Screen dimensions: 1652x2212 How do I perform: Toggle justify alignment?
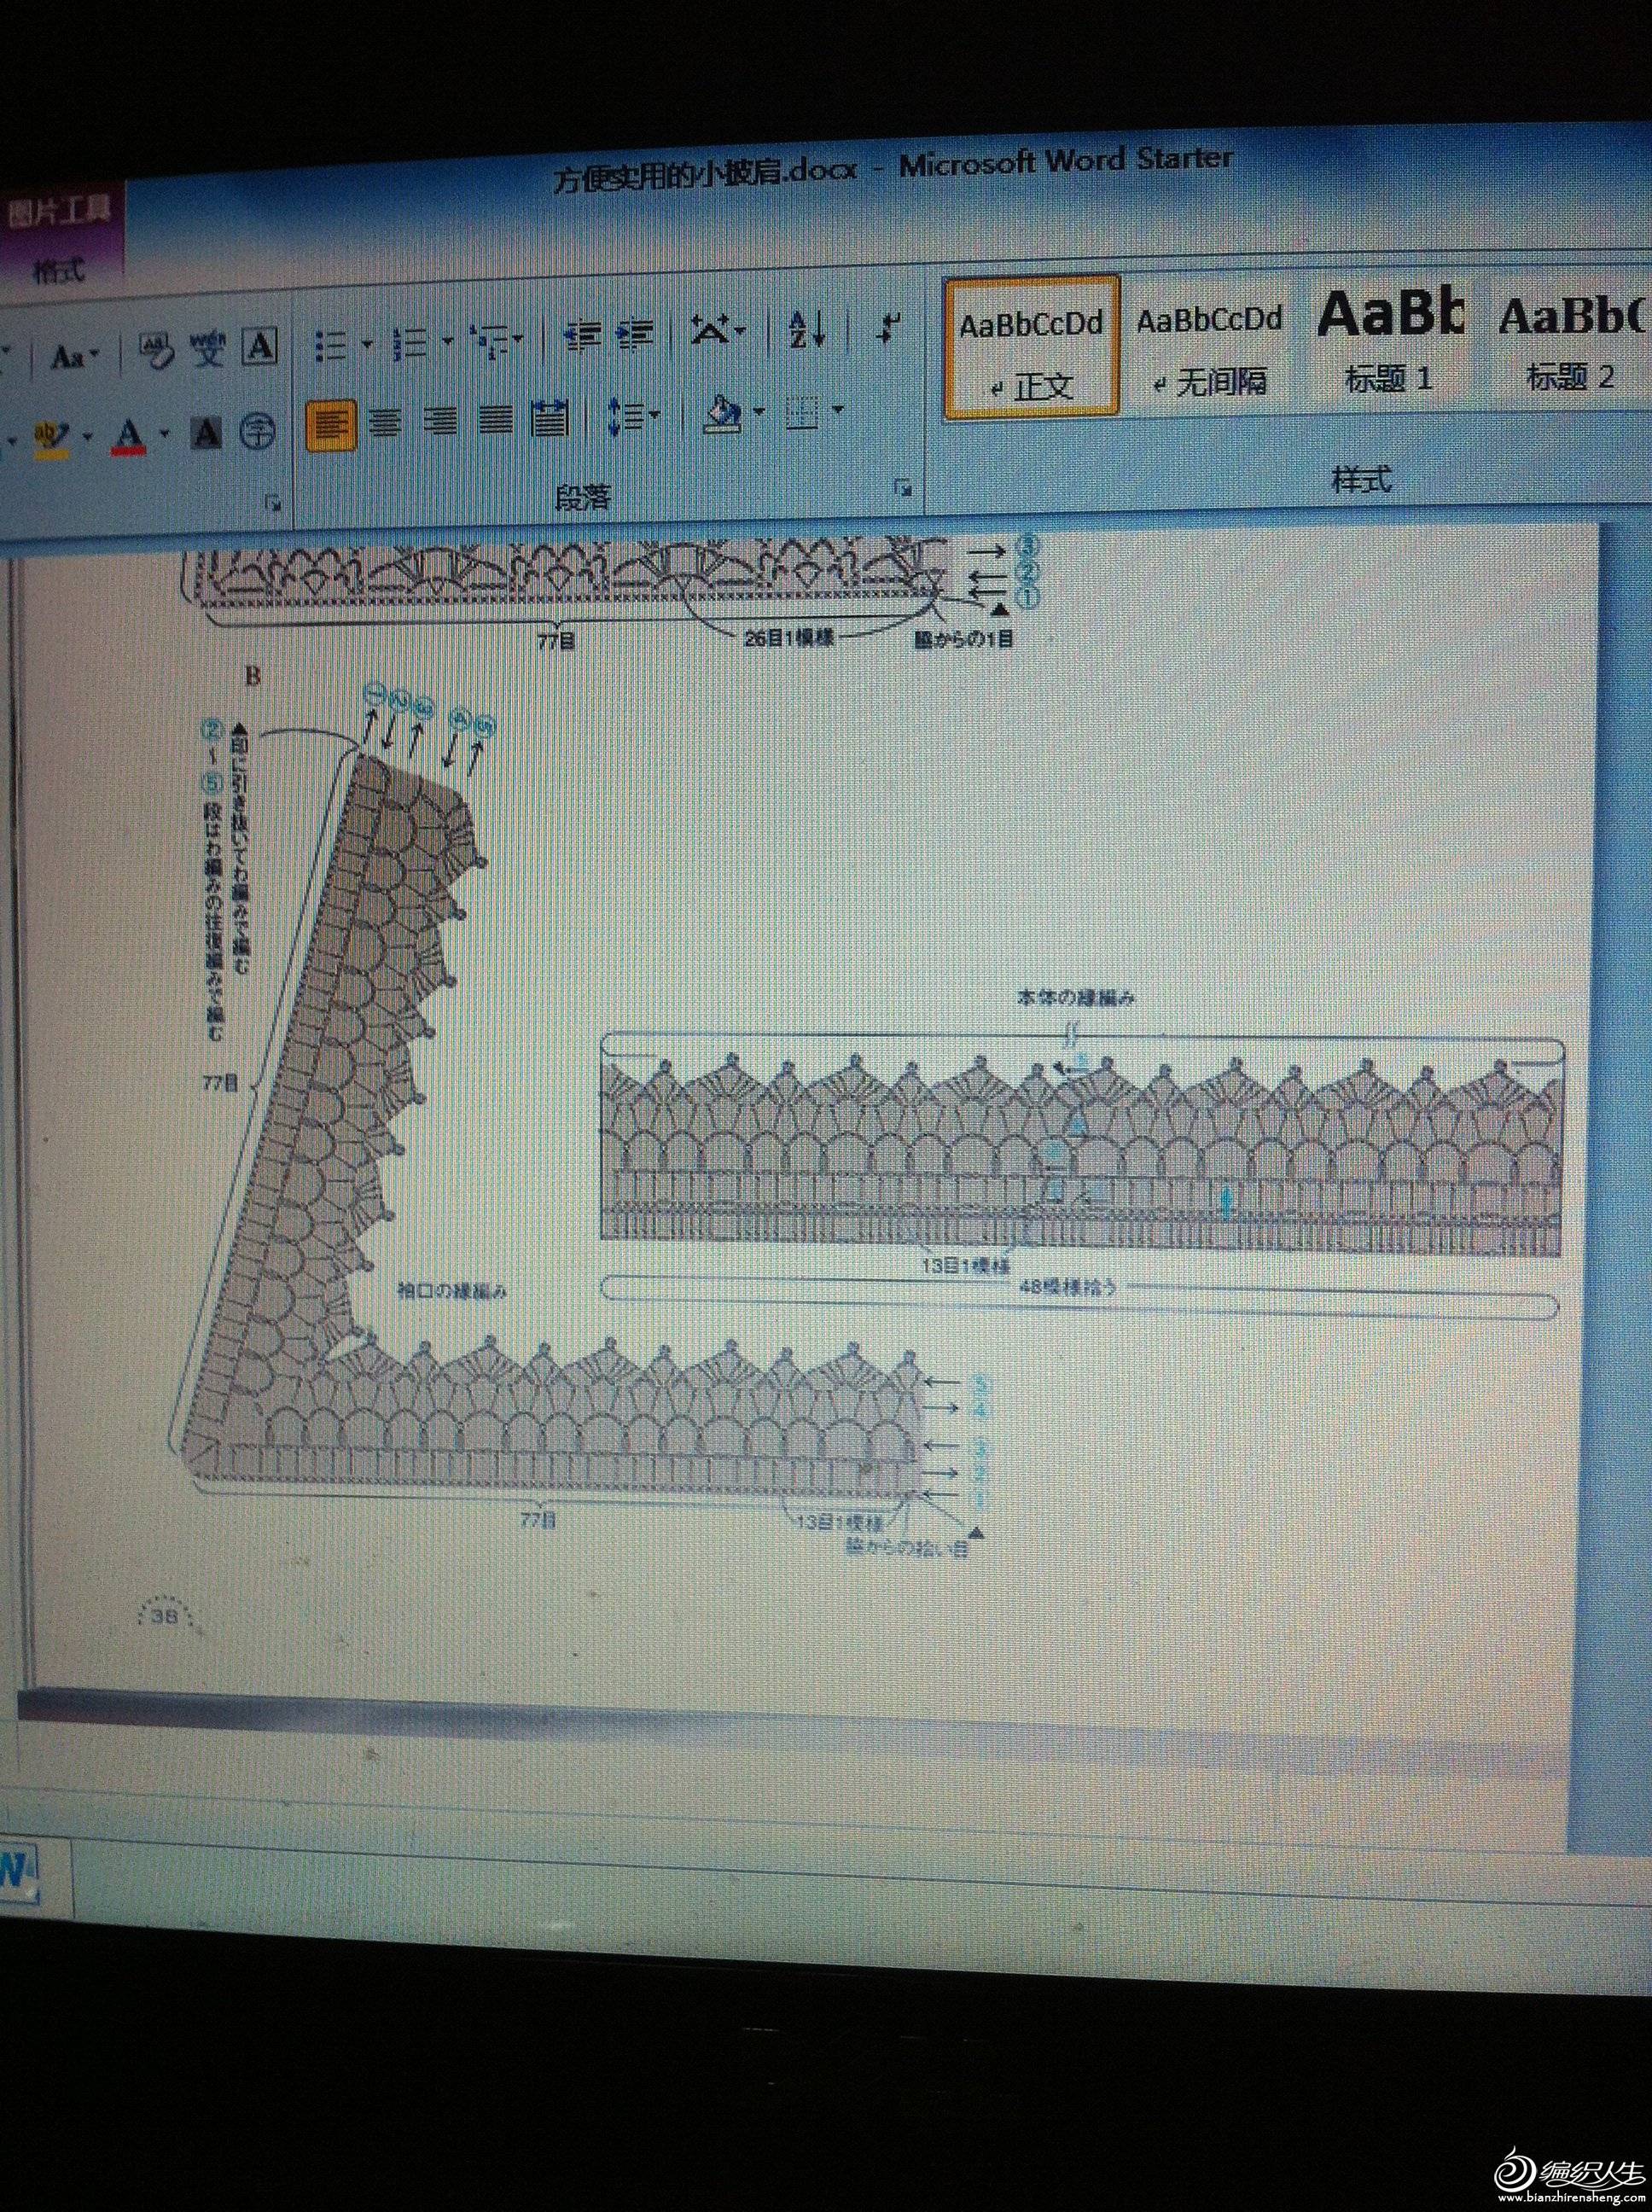pos(494,421)
